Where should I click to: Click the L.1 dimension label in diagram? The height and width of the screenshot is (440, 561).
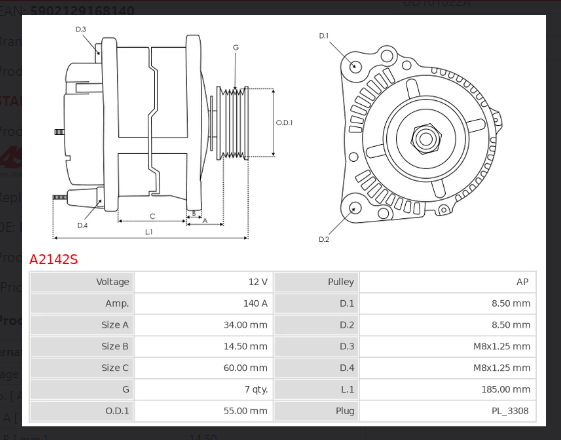(x=149, y=232)
